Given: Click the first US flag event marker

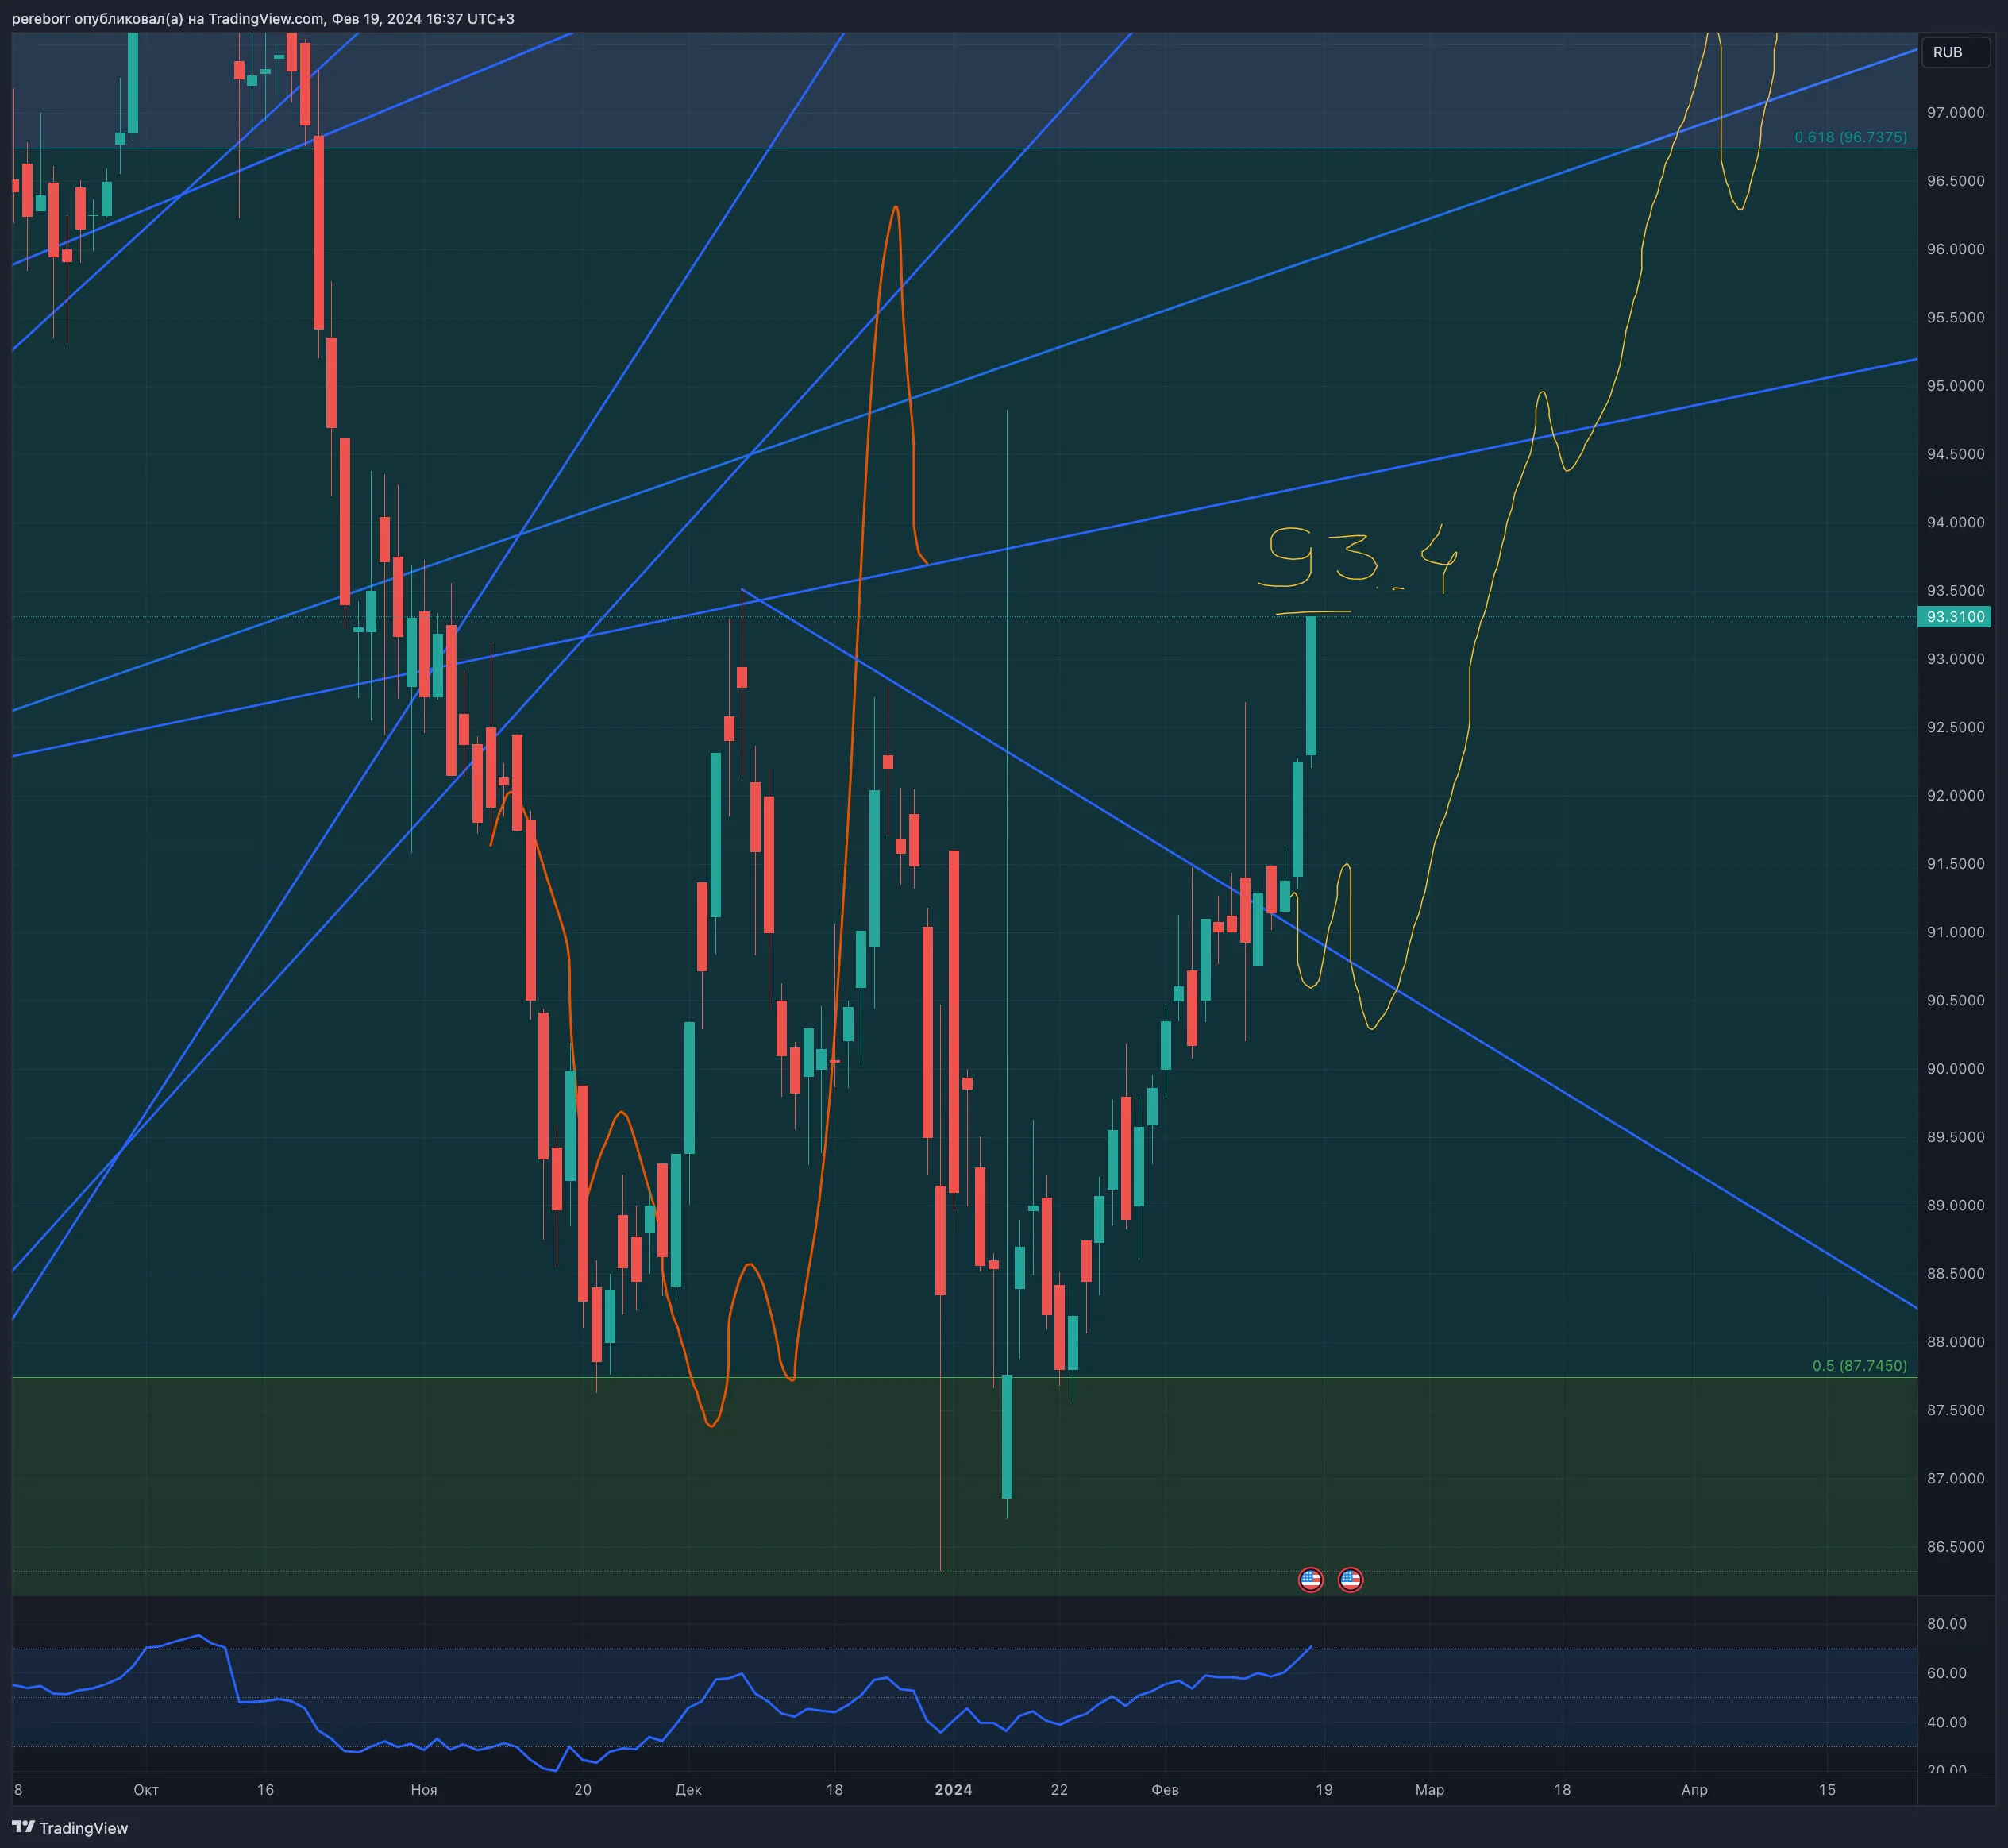Looking at the screenshot, I should click(x=1310, y=1580).
